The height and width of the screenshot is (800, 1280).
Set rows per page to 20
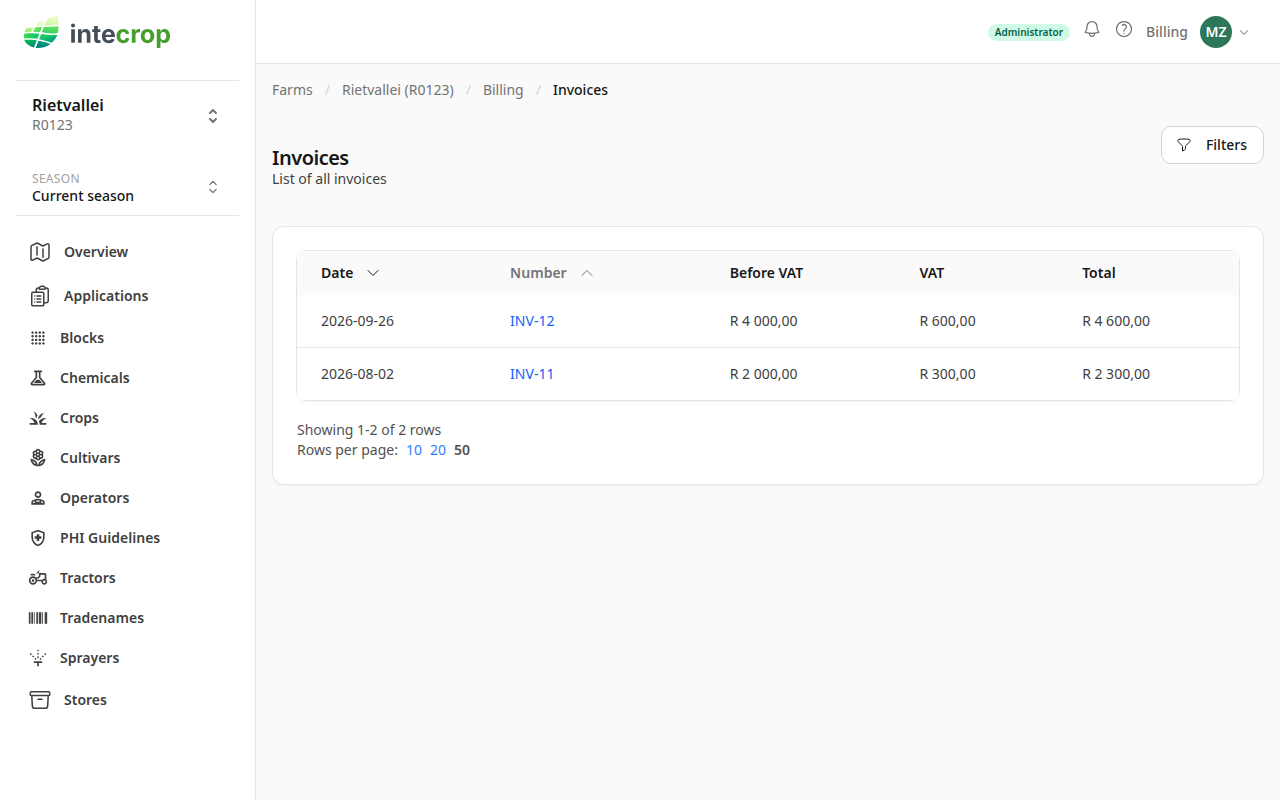coord(438,450)
